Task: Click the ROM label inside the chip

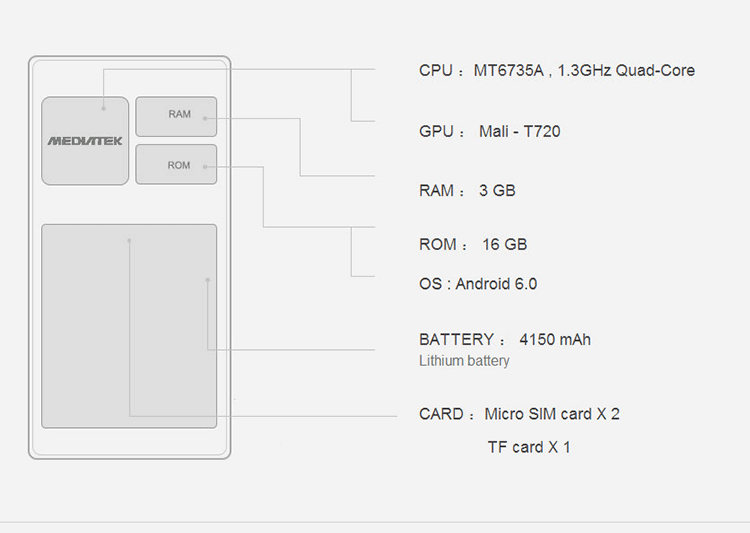Action: point(179,165)
